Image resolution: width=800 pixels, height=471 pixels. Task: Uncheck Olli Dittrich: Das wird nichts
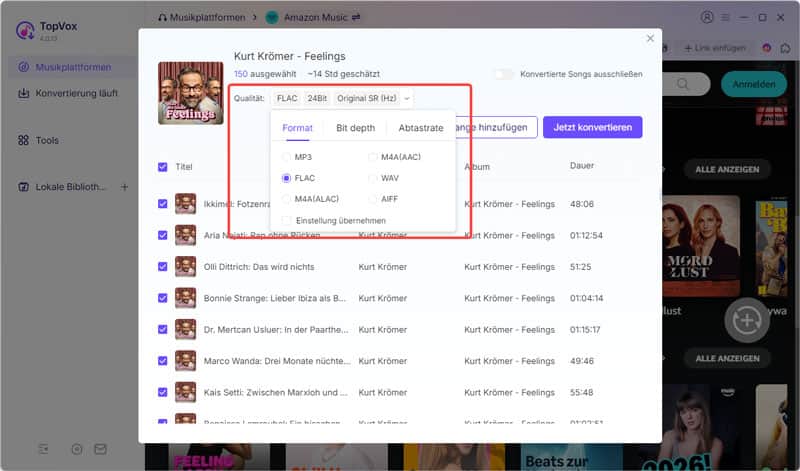point(163,266)
